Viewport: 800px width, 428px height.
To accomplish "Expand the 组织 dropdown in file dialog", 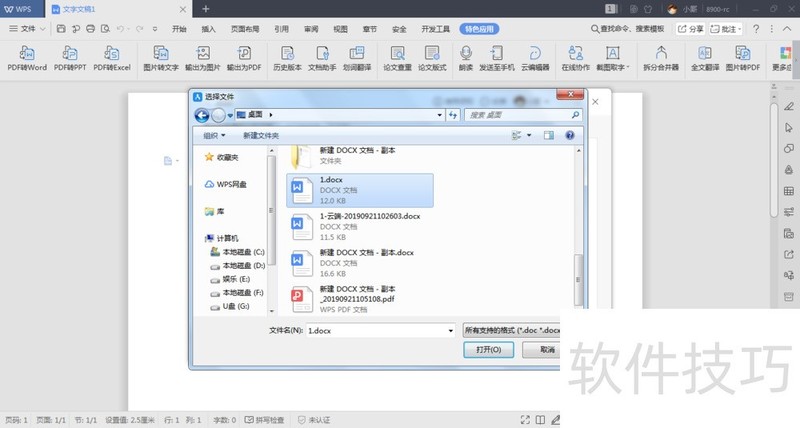I will 214,136.
